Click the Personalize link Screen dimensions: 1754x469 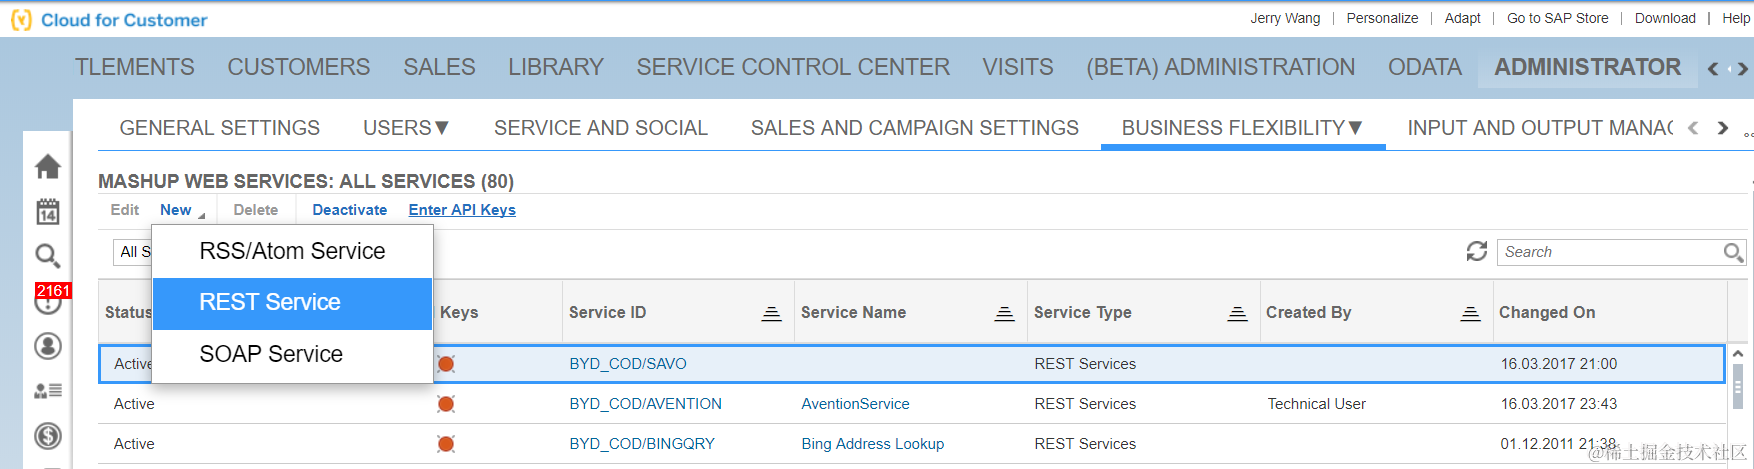[1382, 18]
